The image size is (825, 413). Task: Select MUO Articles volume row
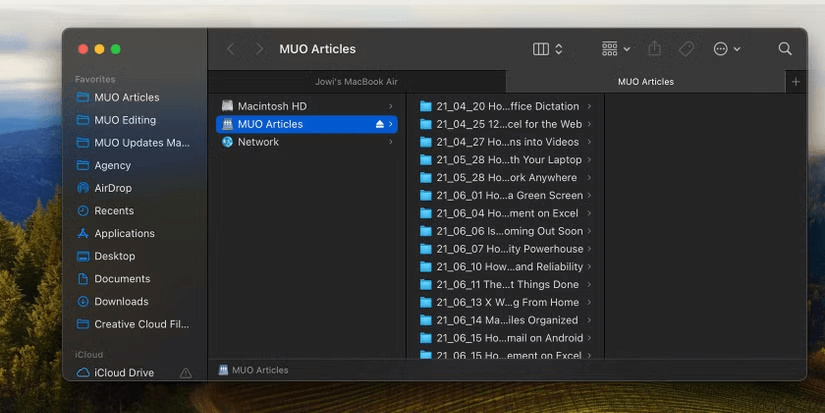307,124
